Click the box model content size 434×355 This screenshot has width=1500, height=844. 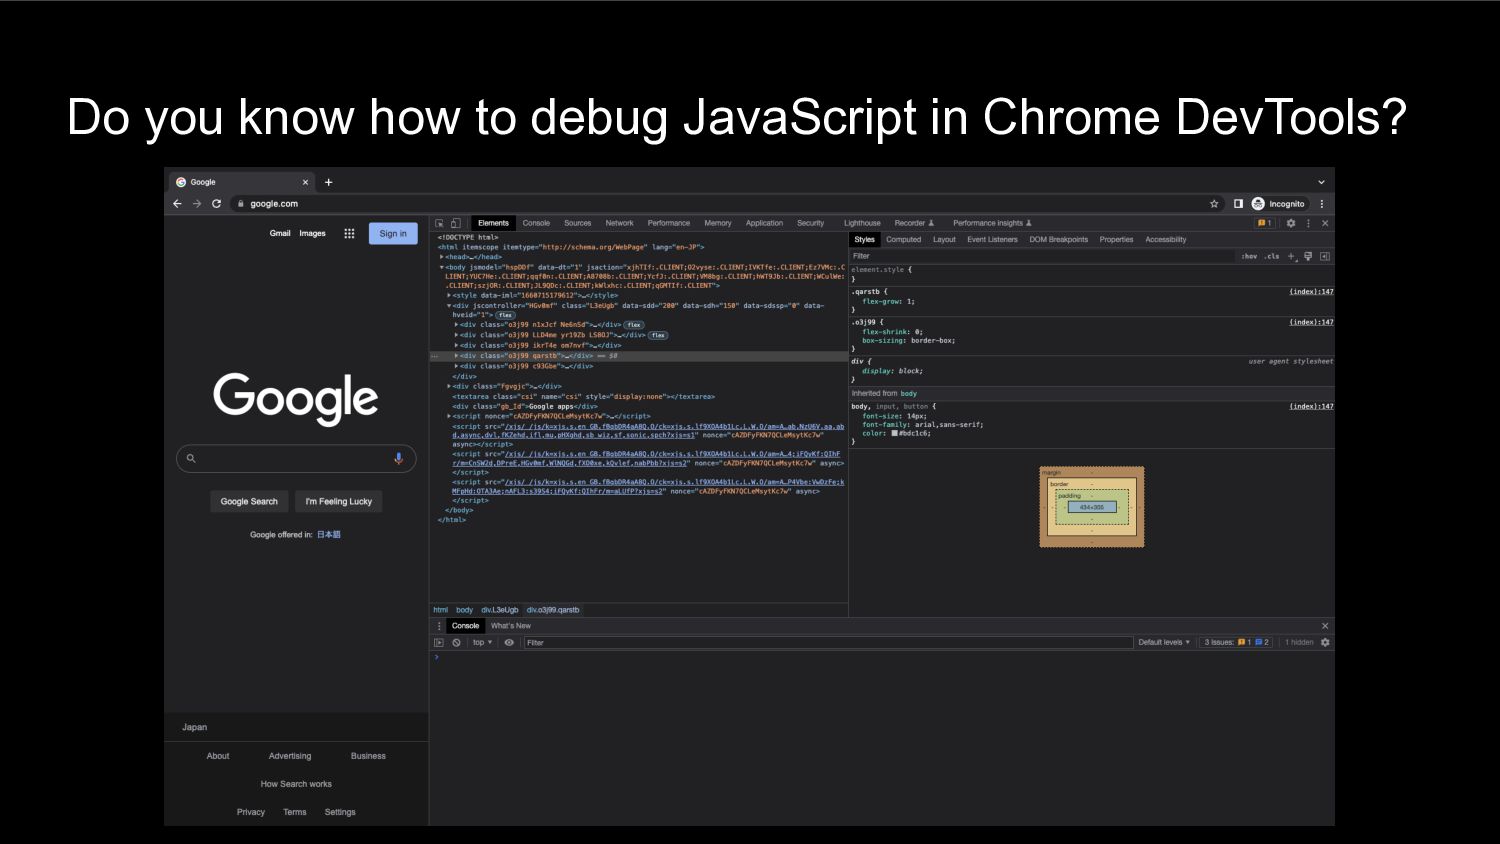coord(1092,507)
